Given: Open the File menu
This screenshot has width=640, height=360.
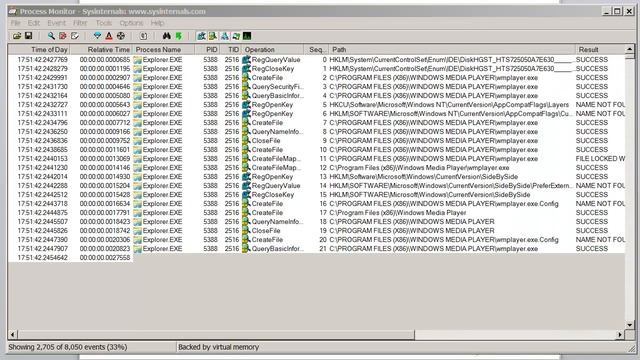Looking at the screenshot, I should [x=16, y=23].
